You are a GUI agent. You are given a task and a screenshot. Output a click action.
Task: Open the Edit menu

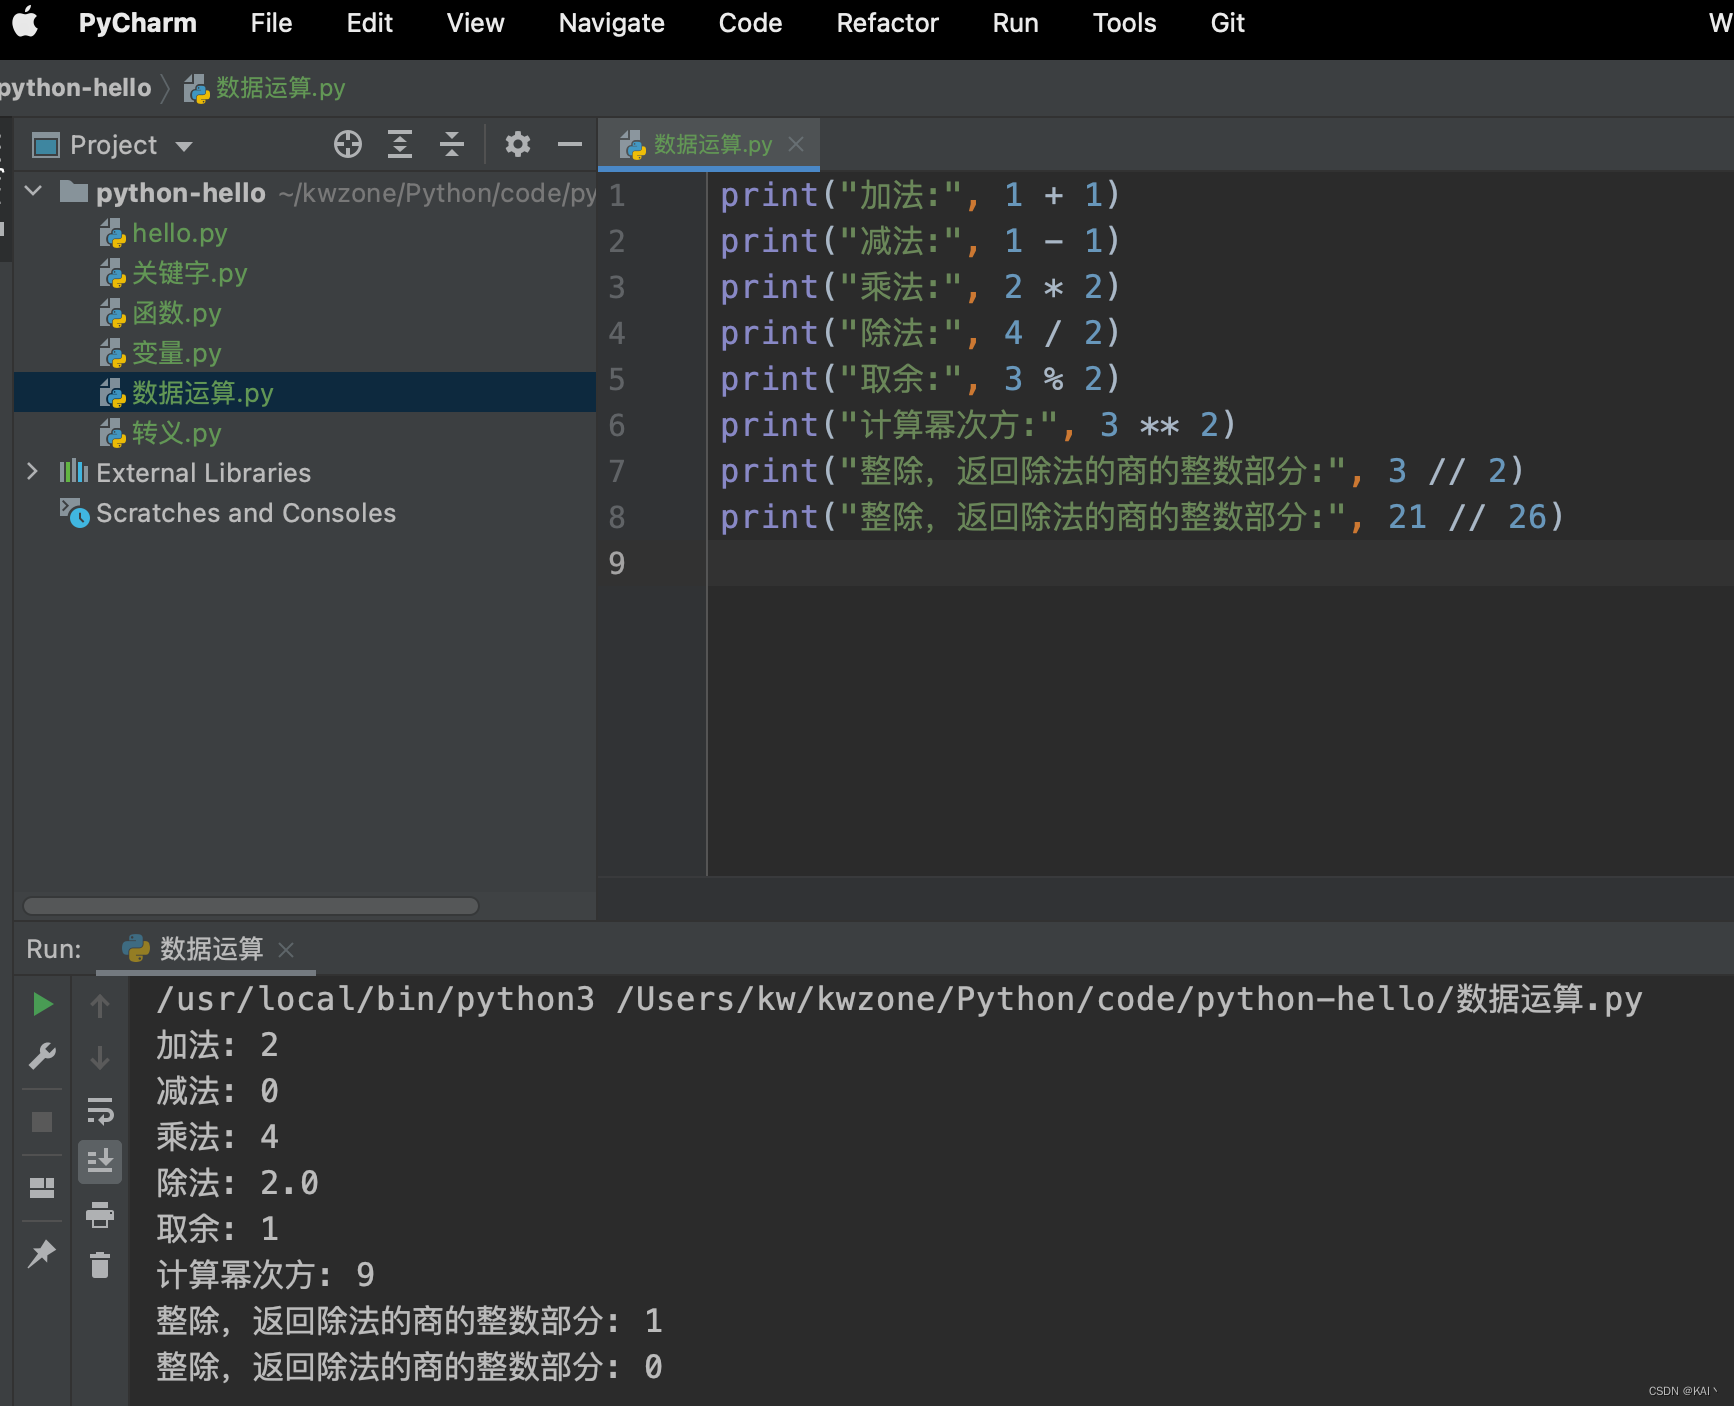[369, 23]
